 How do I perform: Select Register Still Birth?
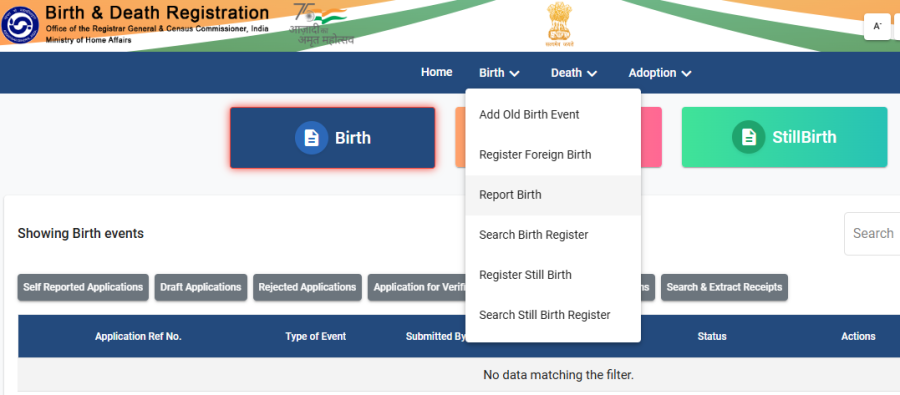pyautogui.click(x=553, y=275)
